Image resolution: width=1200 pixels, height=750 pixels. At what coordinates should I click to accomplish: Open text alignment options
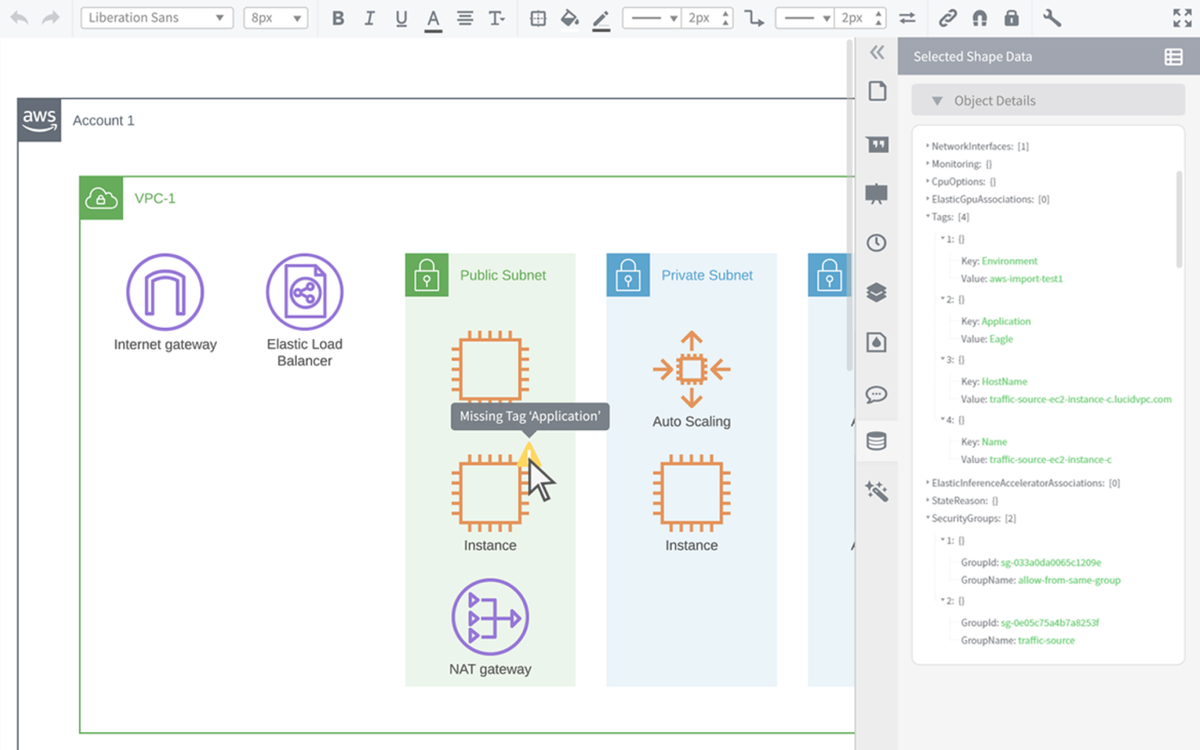coord(465,18)
